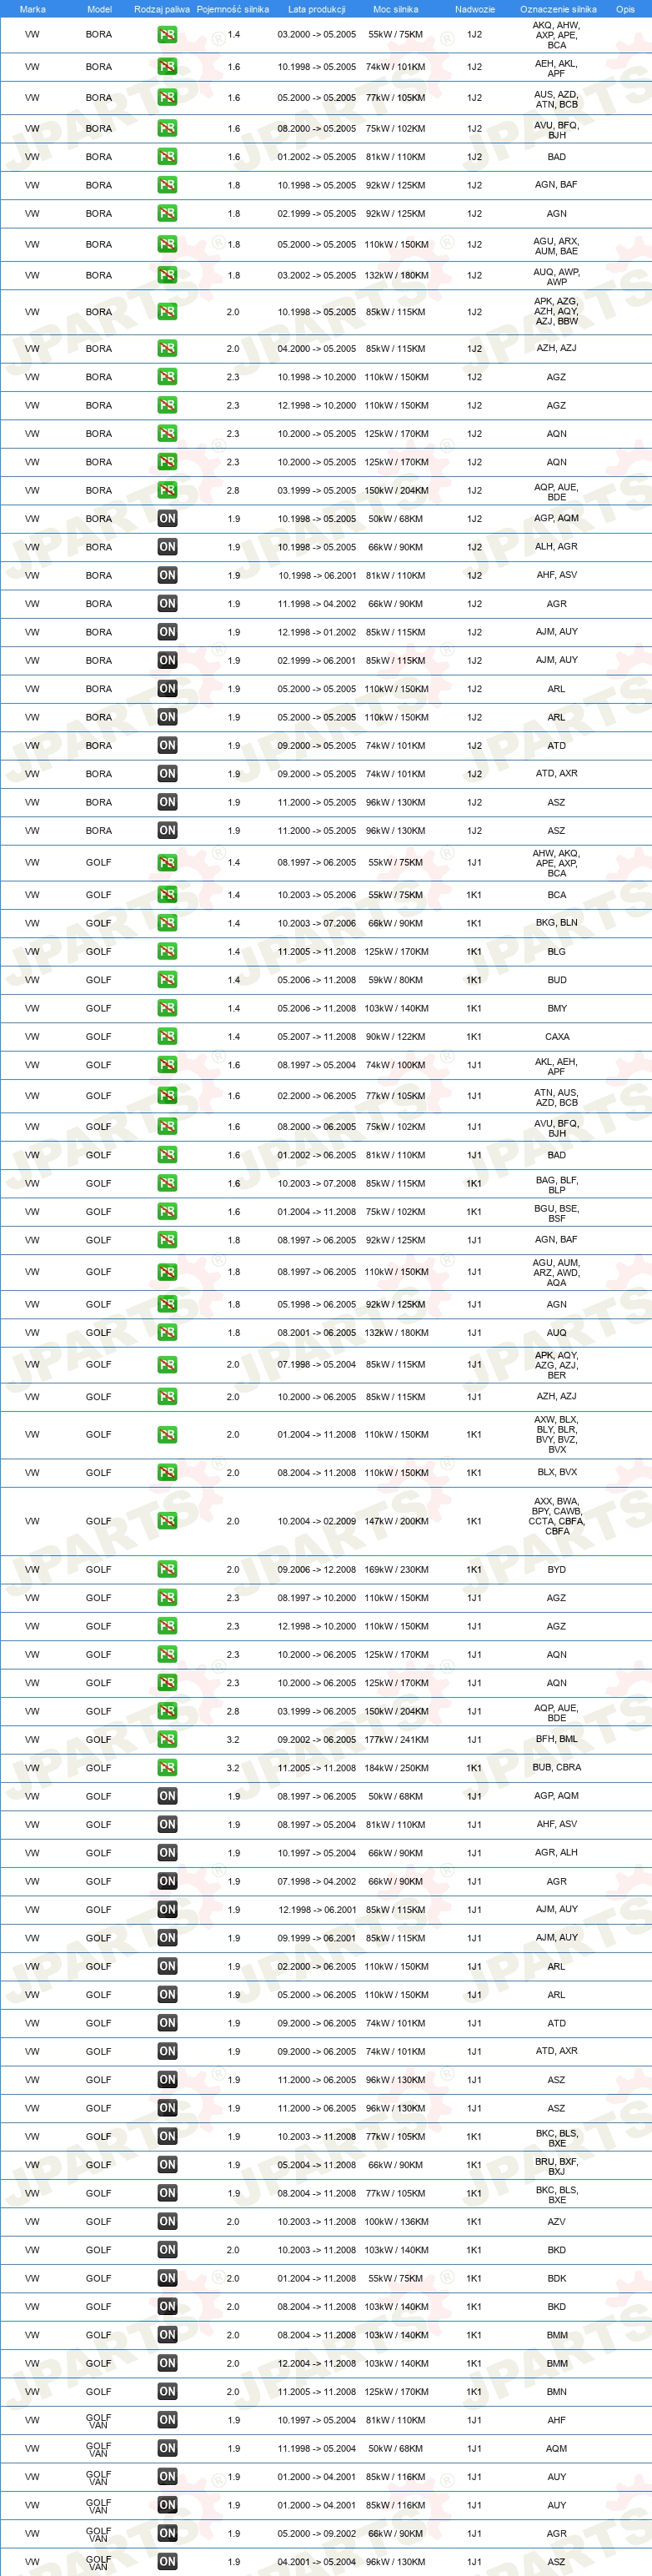Click petrol icon in BORA 132kW / 180KM row
The image size is (652, 2576).
(167, 275)
